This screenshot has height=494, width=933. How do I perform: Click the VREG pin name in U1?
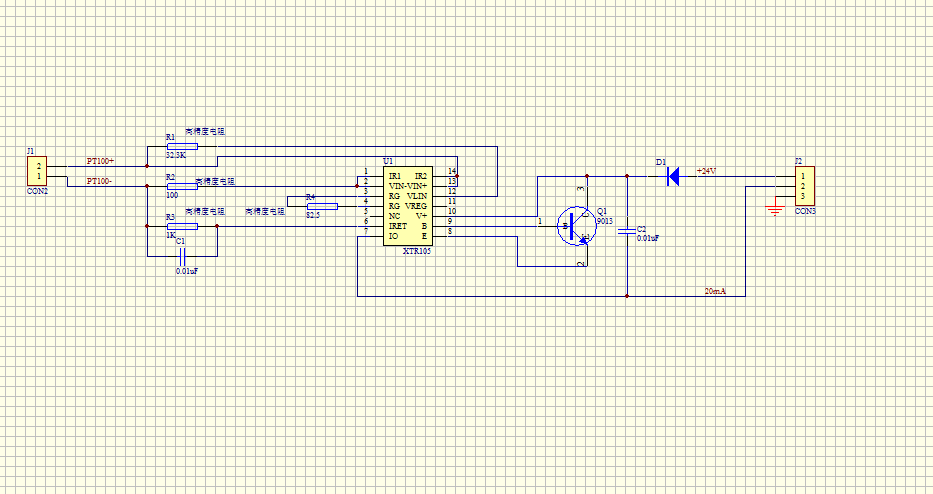[x=416, y=206]
